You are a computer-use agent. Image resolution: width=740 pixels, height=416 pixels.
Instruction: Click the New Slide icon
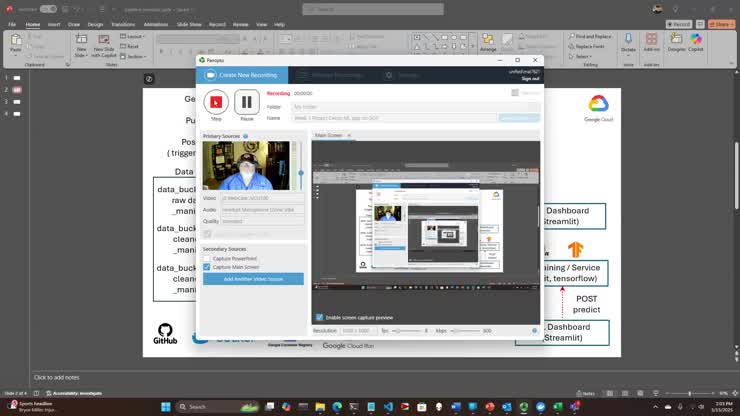81,41
